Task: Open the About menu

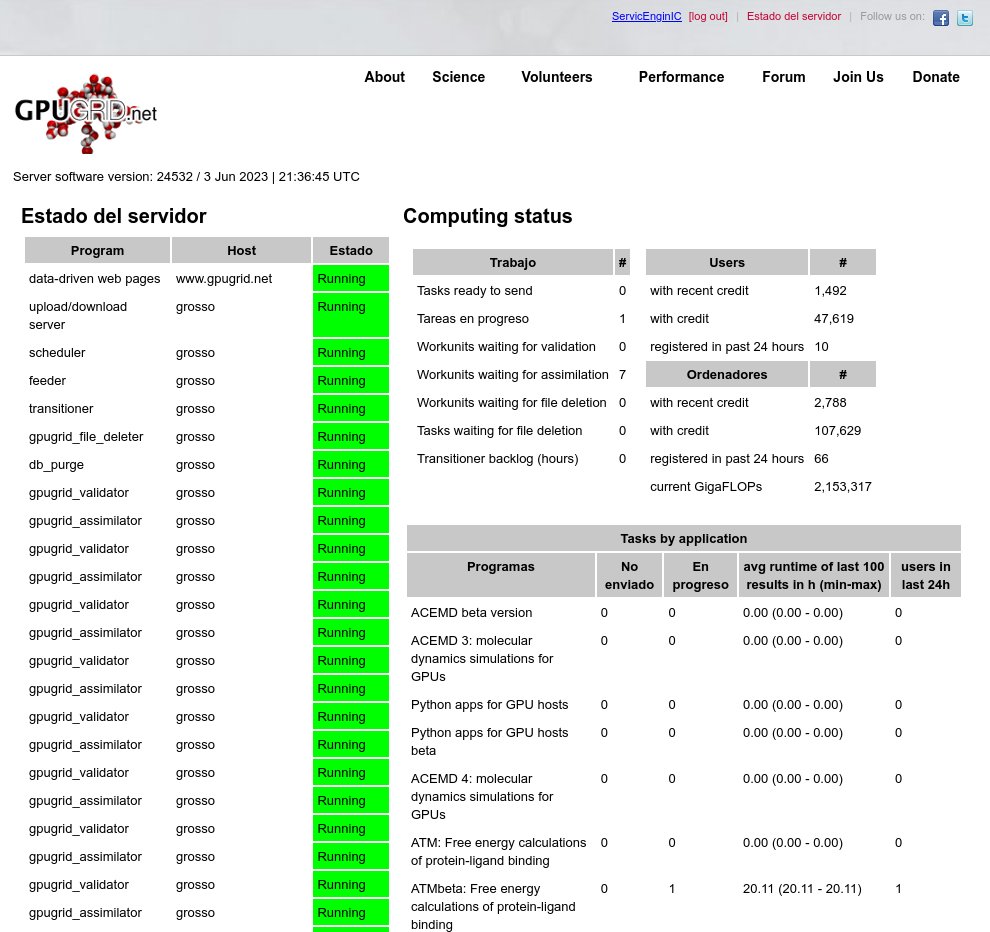Action: point(384,77)
